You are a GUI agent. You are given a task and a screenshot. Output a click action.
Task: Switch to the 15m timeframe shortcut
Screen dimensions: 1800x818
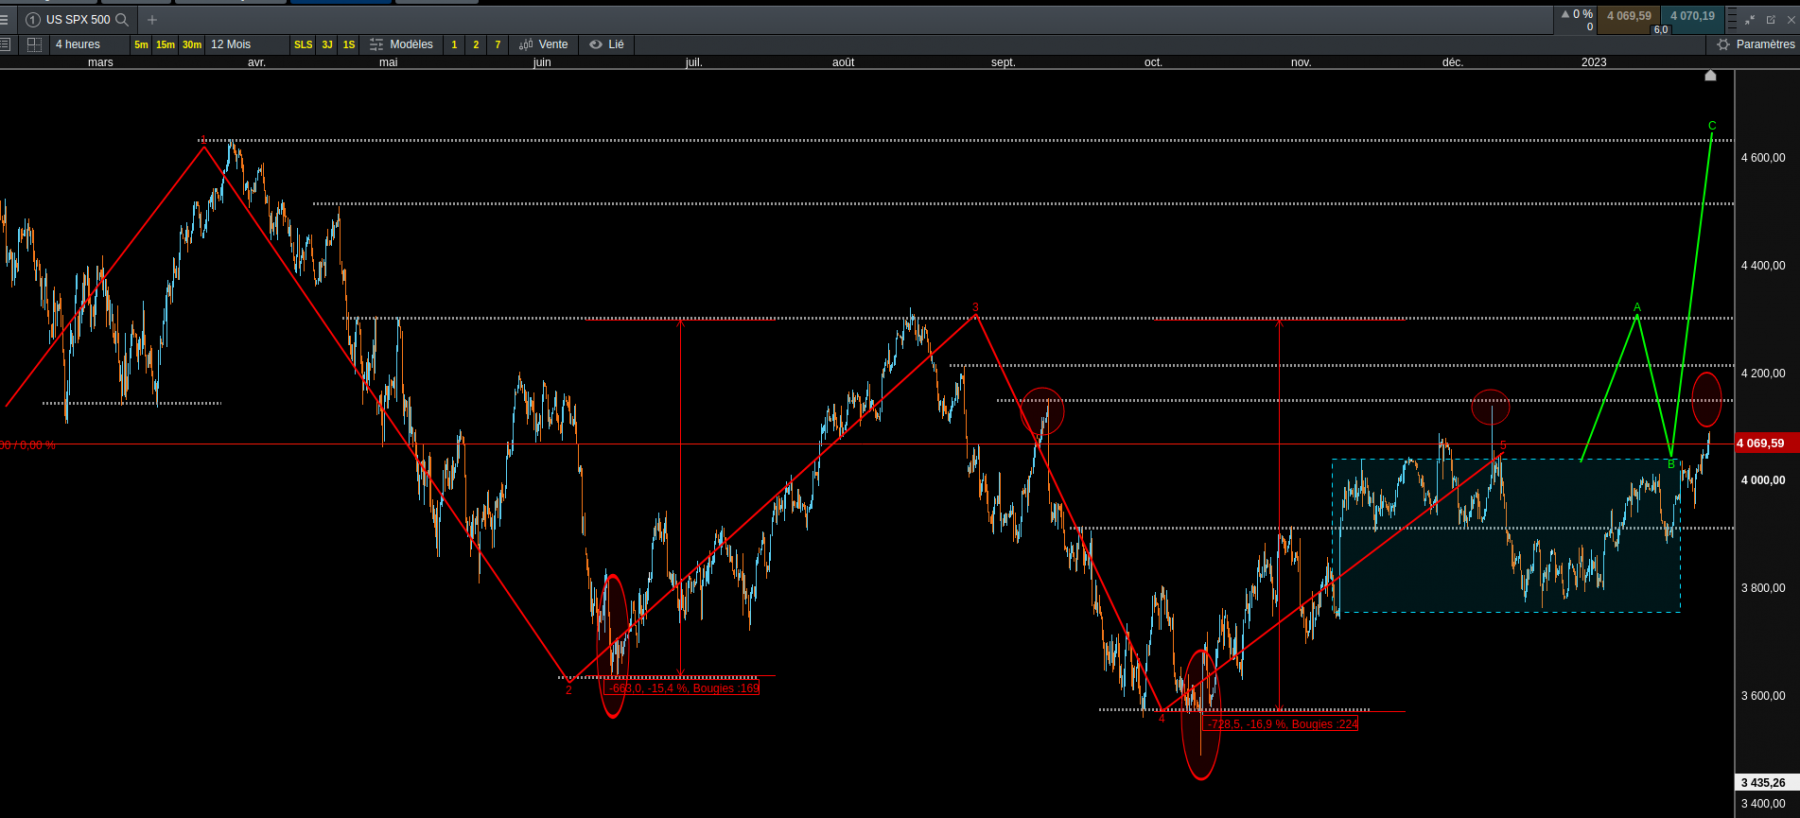(x=165, y=44)
